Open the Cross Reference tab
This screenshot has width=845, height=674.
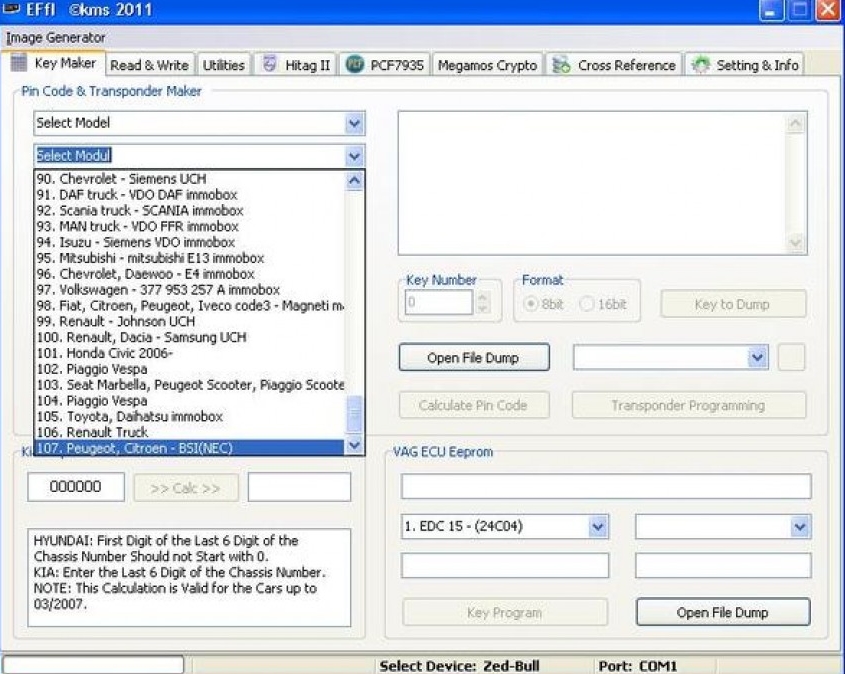[x=614, y=65]
